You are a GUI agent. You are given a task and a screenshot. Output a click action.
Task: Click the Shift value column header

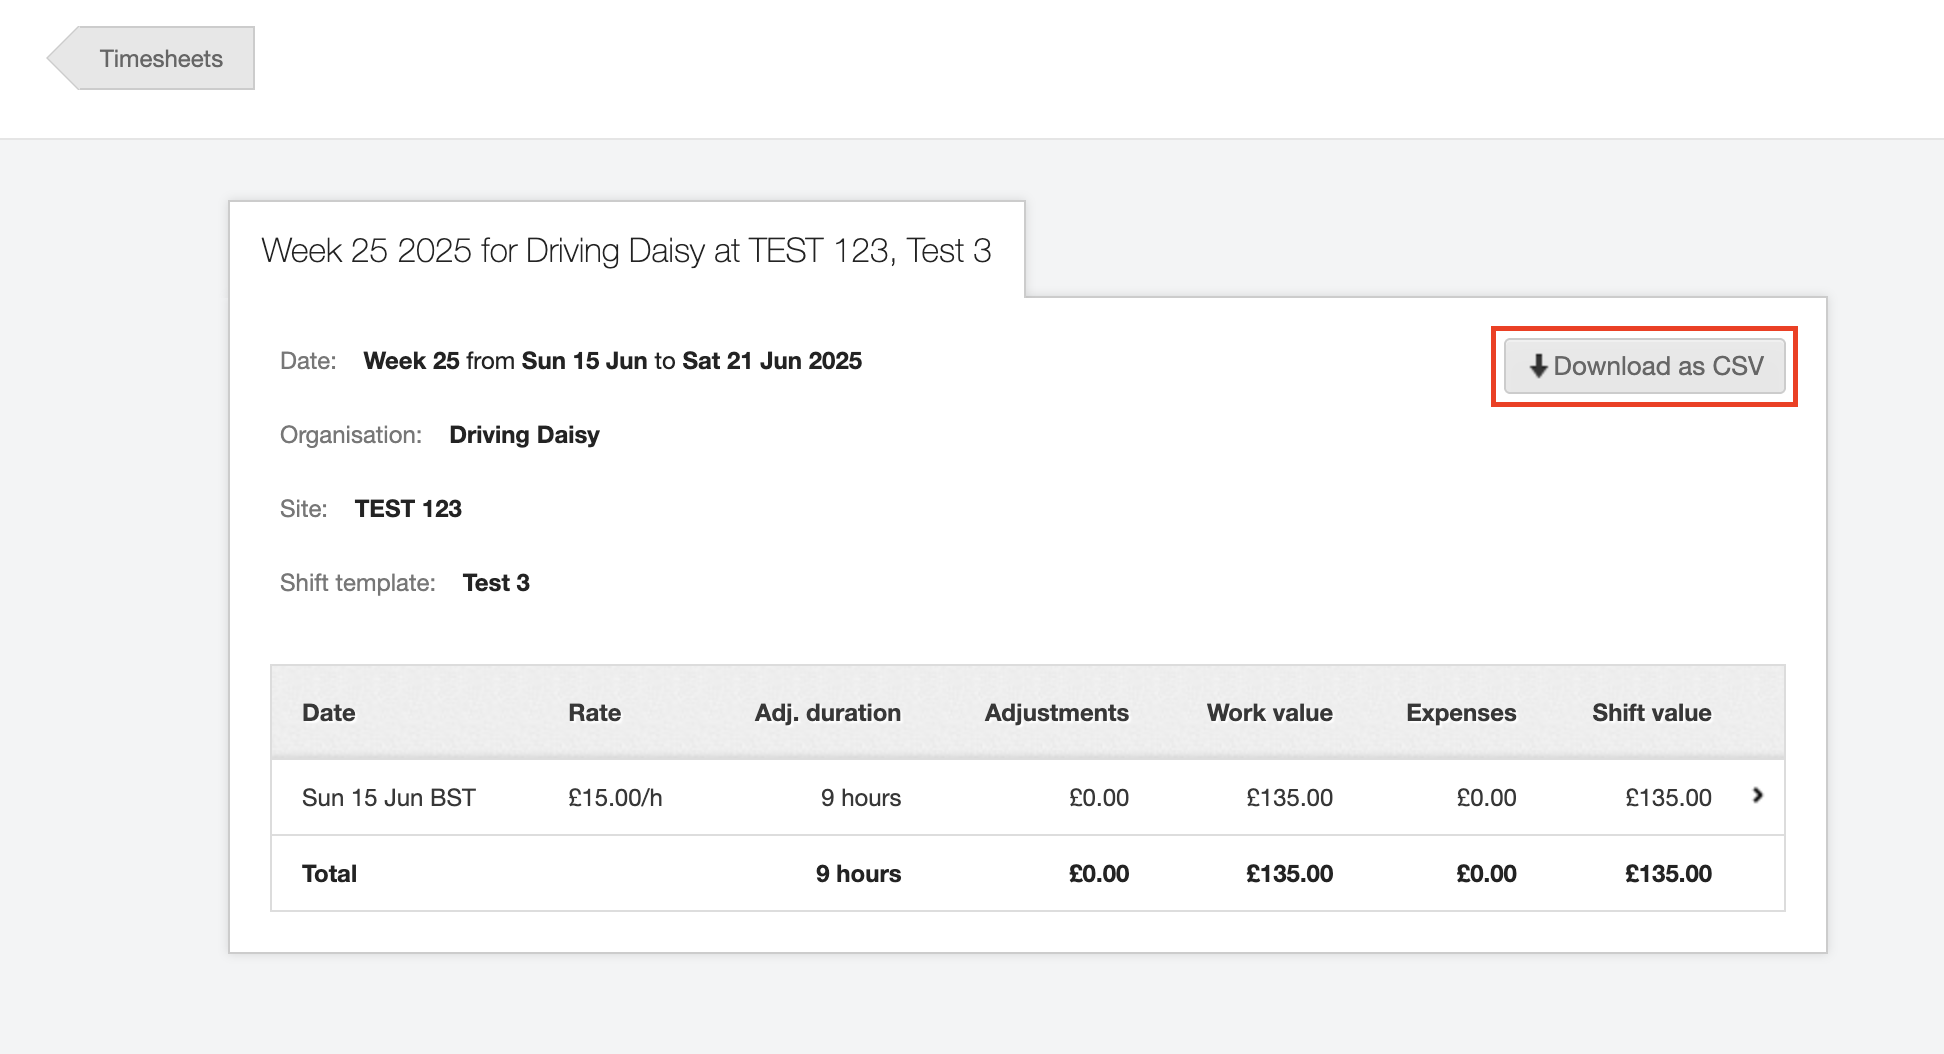pos(1651,713)
